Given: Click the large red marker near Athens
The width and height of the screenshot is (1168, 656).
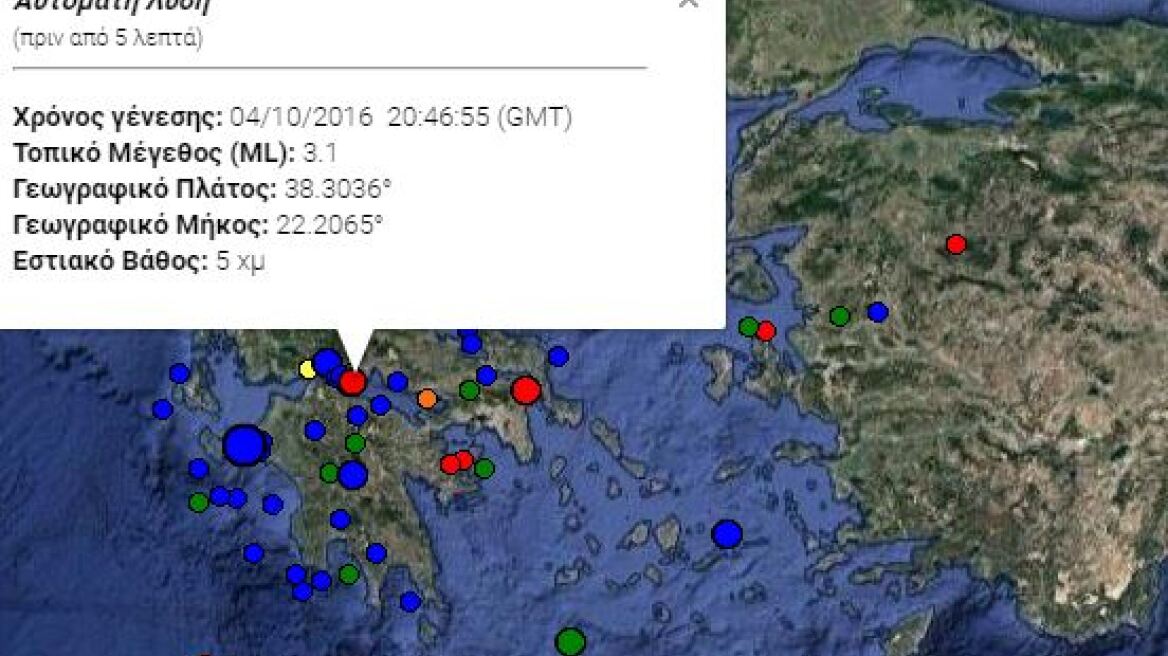Looking at the screenshot, I should (526, 392).
